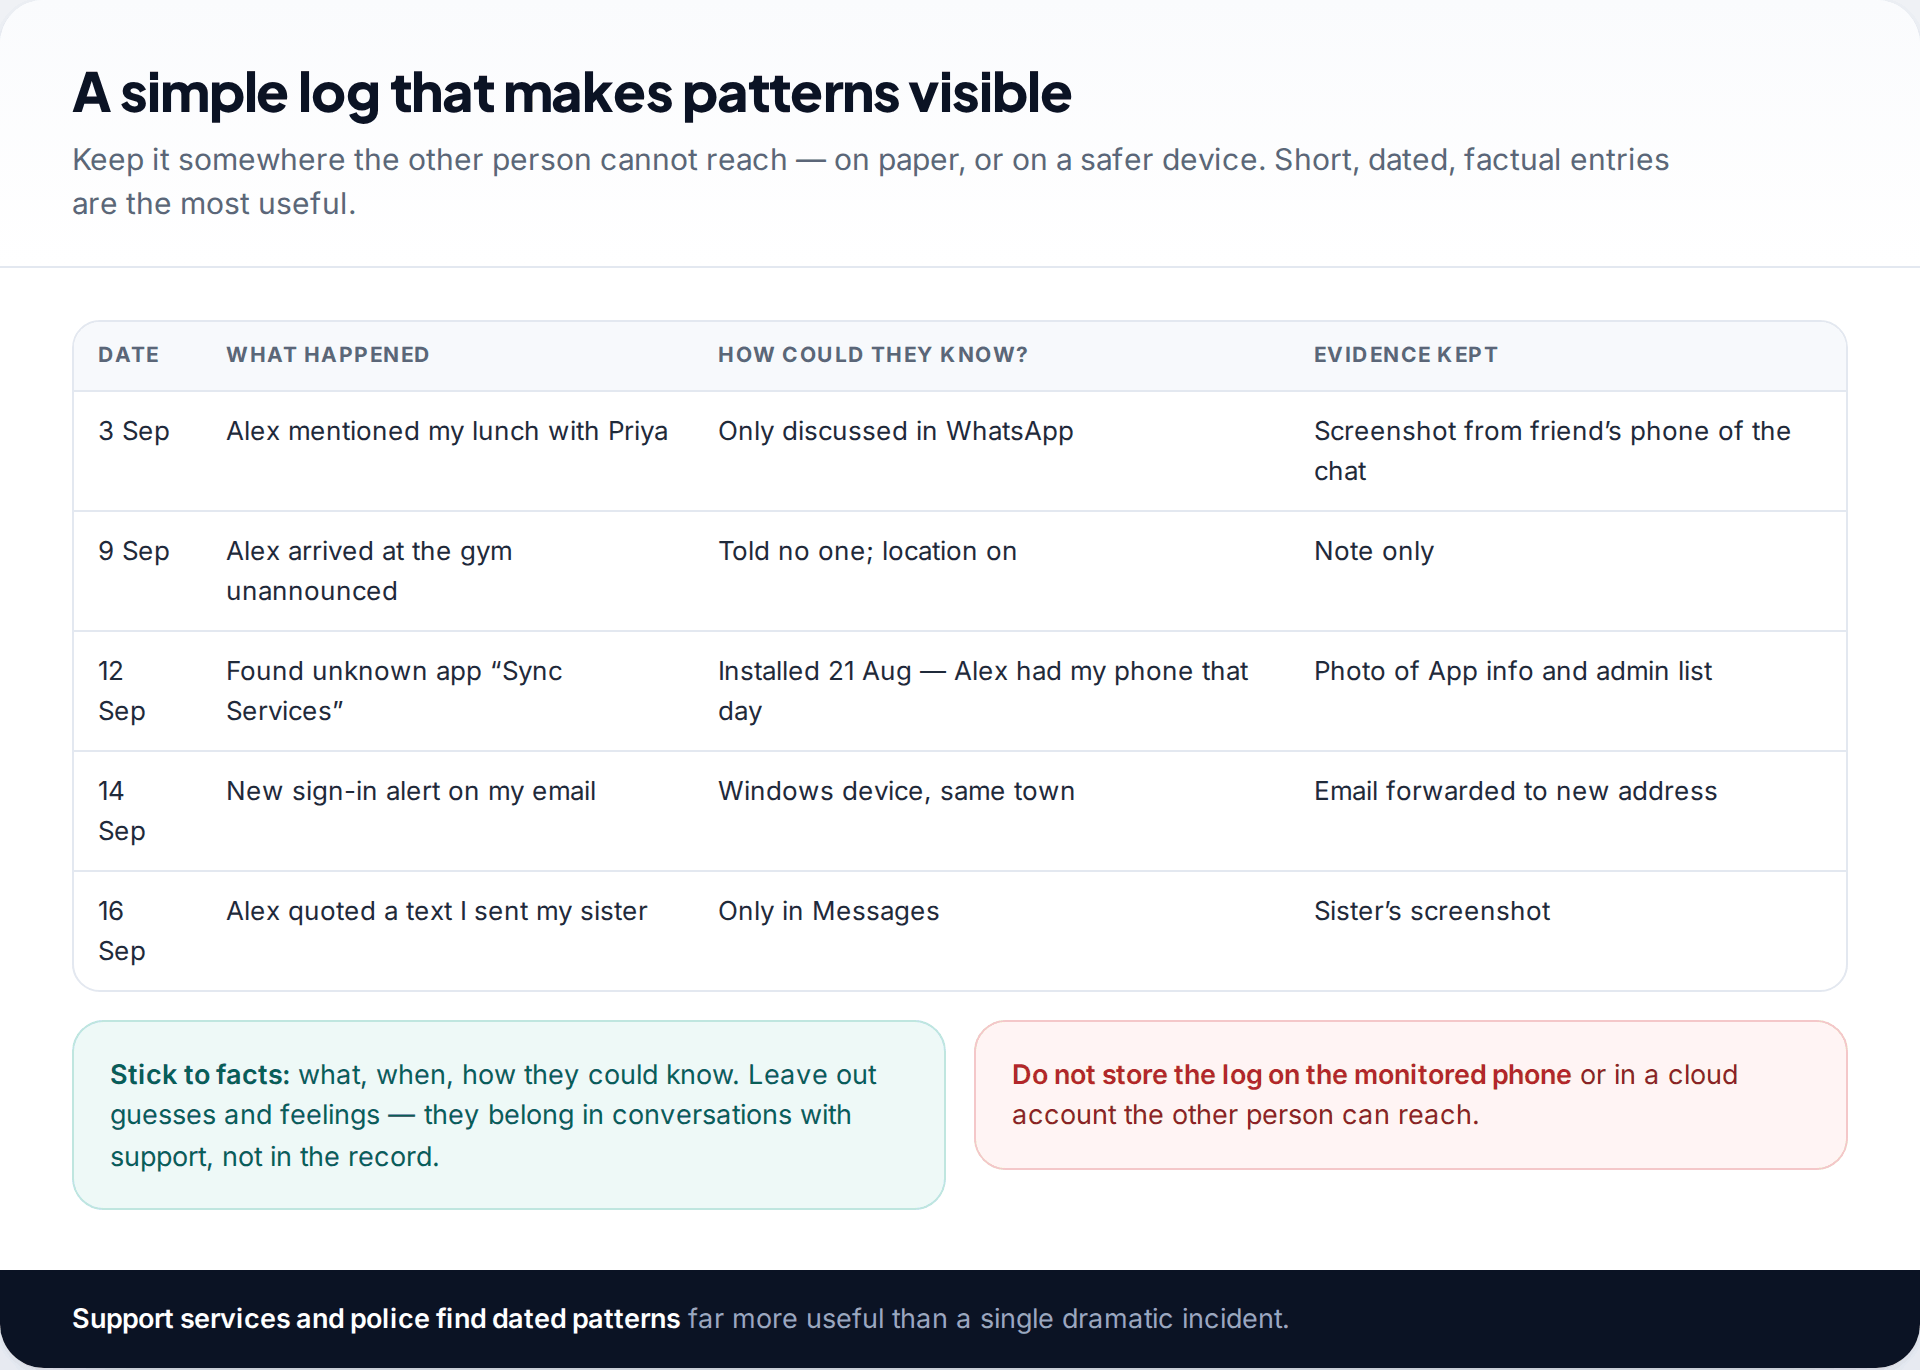Click the 'Sister's screenshot' evidence cell
1920x1370 pixels.
pyautogui.click(x=1432, y=911)
